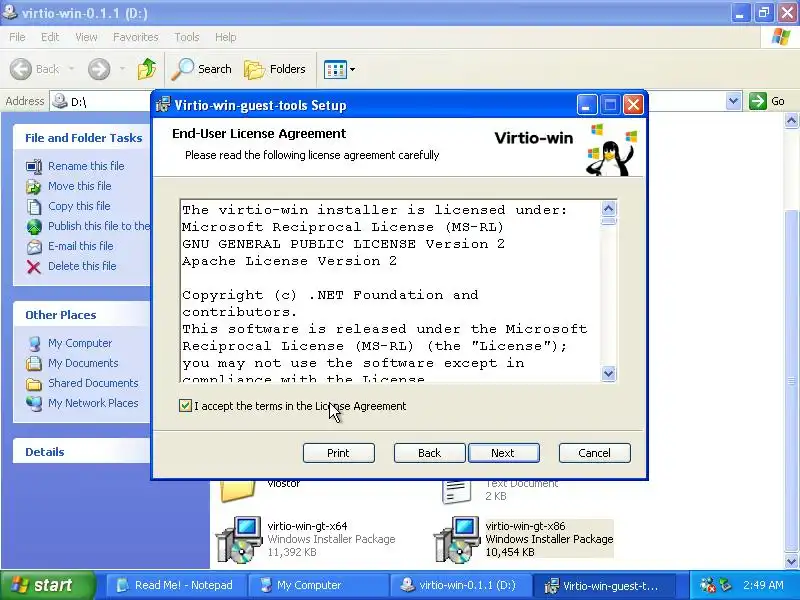
Task: Click the Publish globe icon
Action: pyautogui.click(x=34, y=227)
